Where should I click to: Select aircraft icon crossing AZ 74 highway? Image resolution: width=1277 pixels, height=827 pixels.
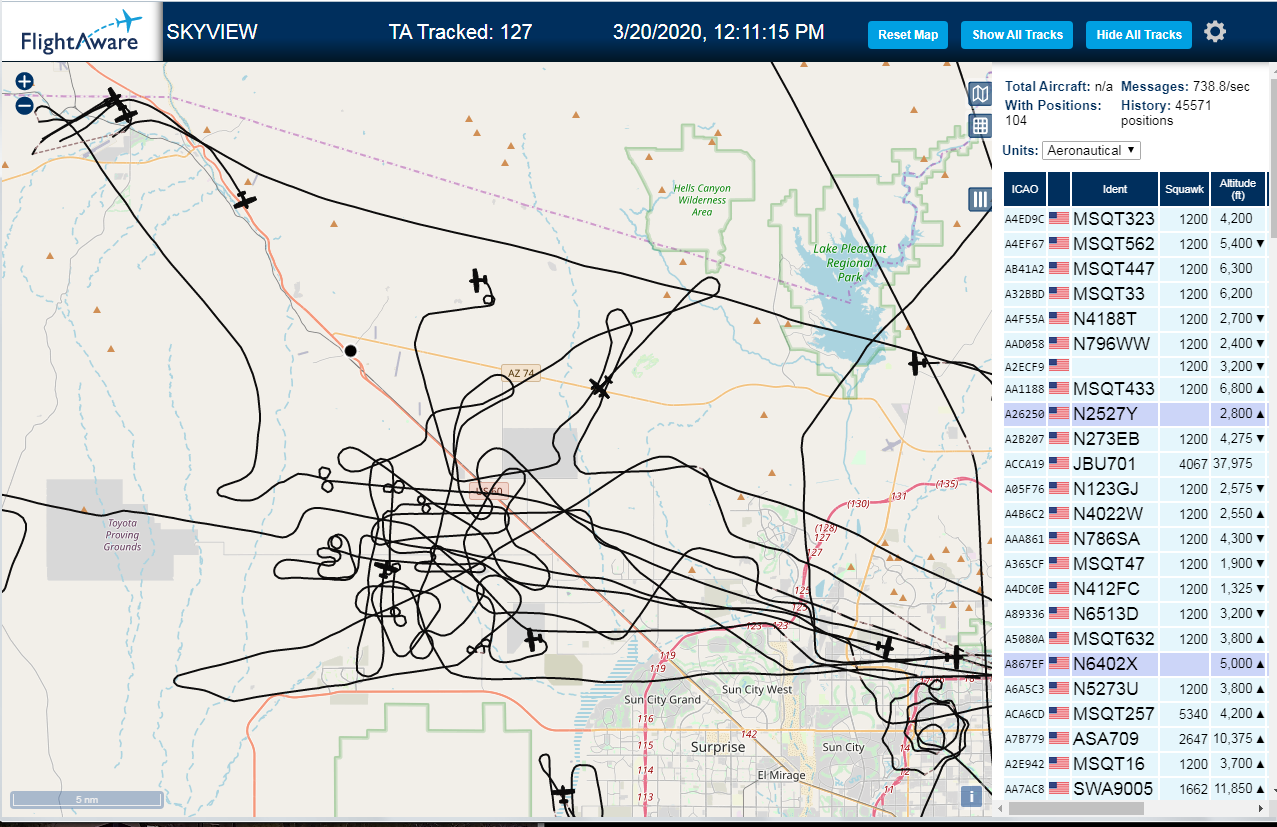click(600, 386)
